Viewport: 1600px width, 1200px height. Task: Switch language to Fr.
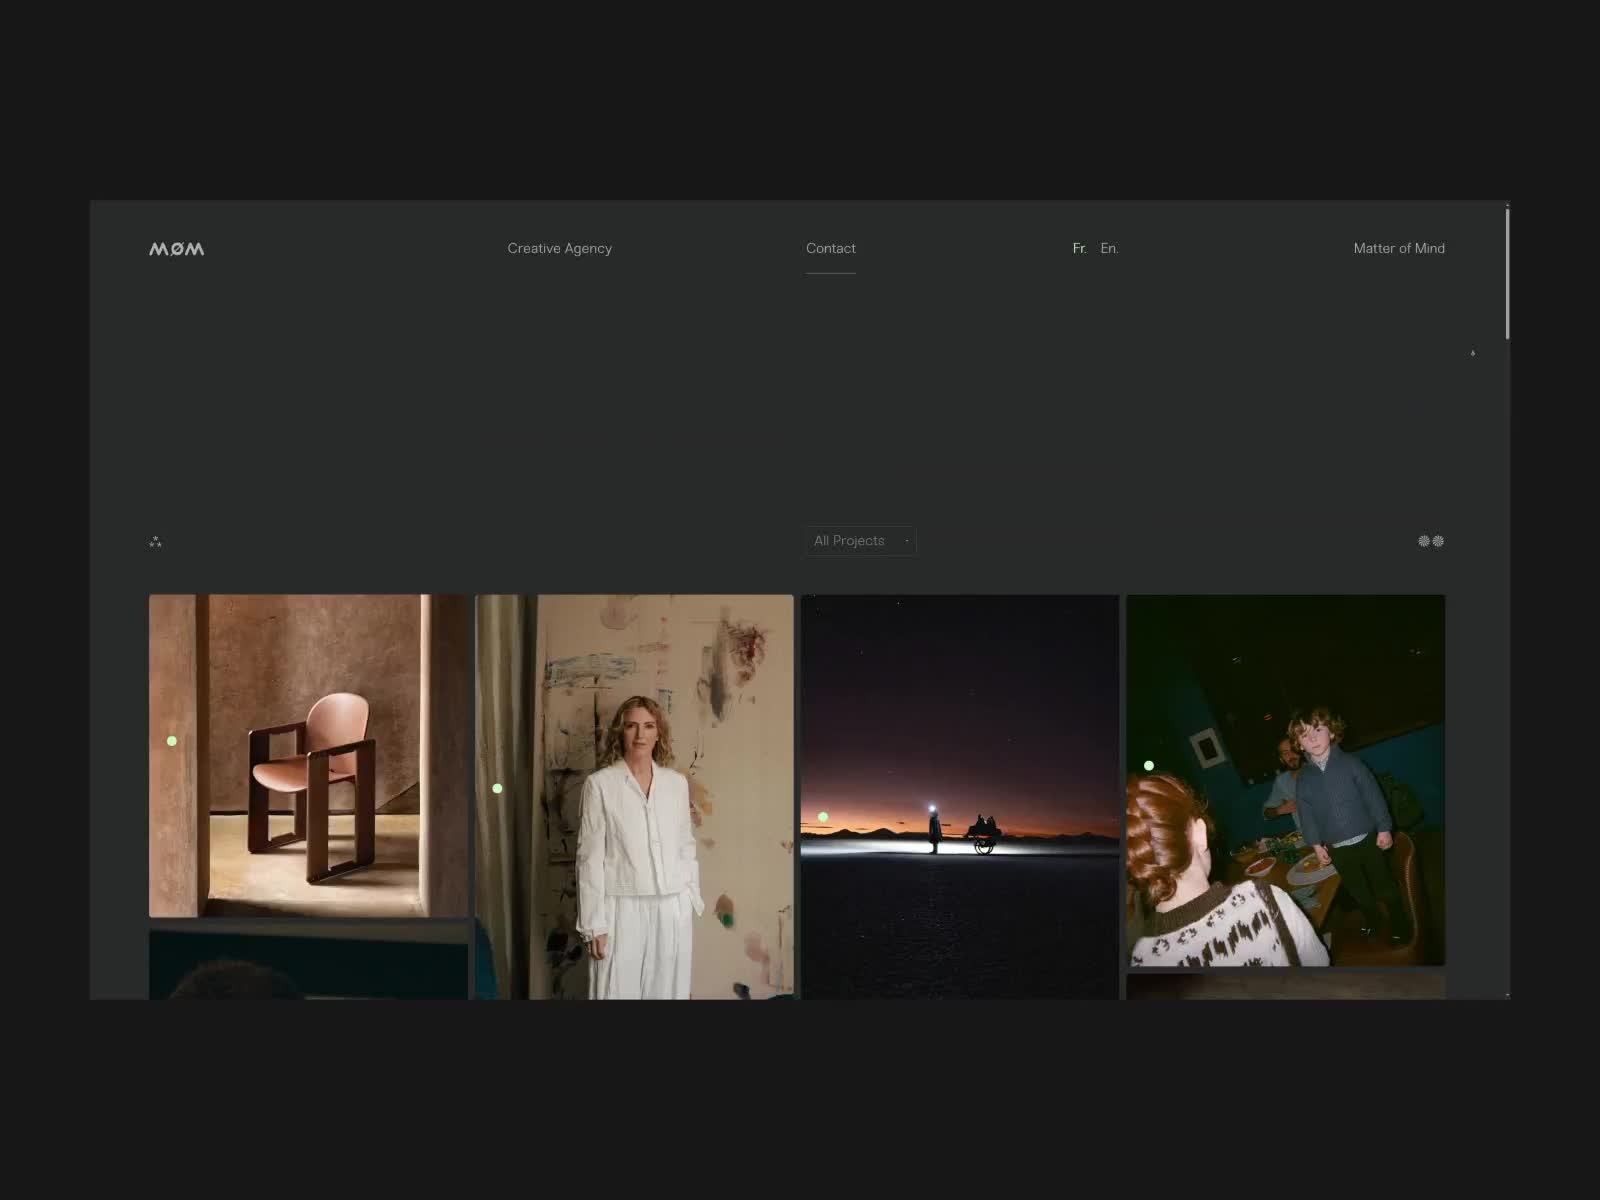(x=1079, y=248)
